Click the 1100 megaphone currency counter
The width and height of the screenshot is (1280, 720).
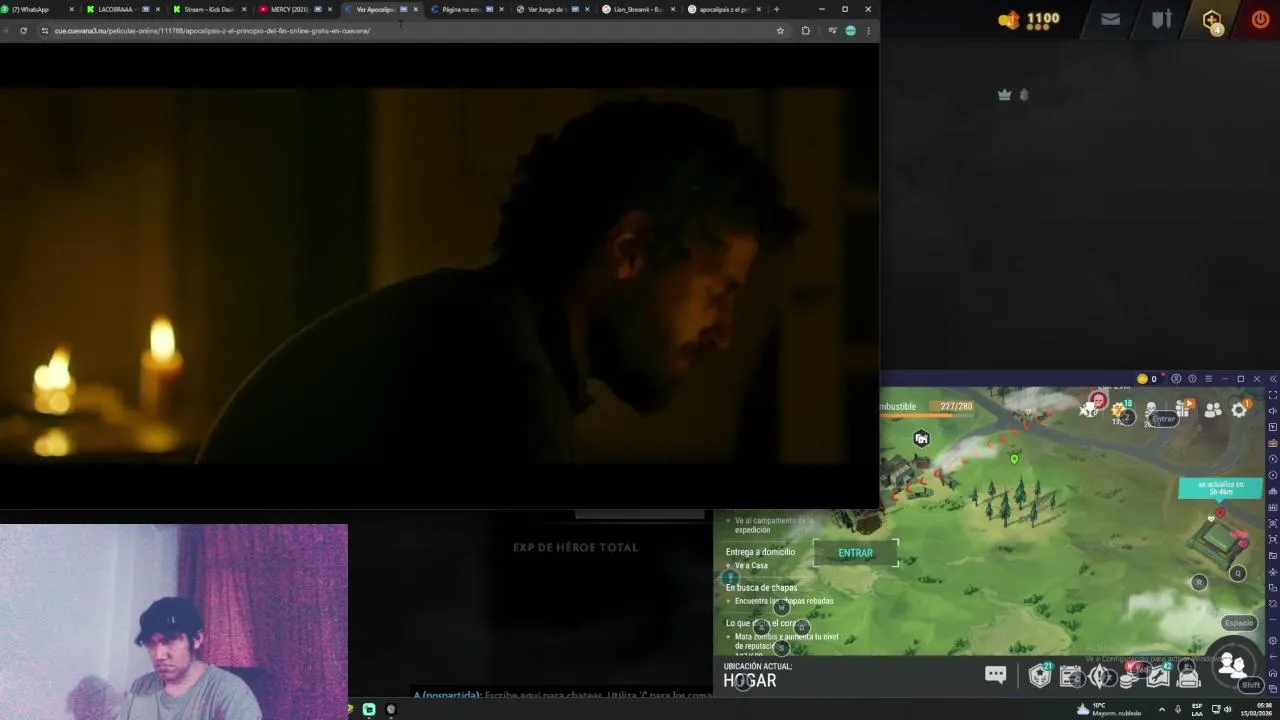1029,19
